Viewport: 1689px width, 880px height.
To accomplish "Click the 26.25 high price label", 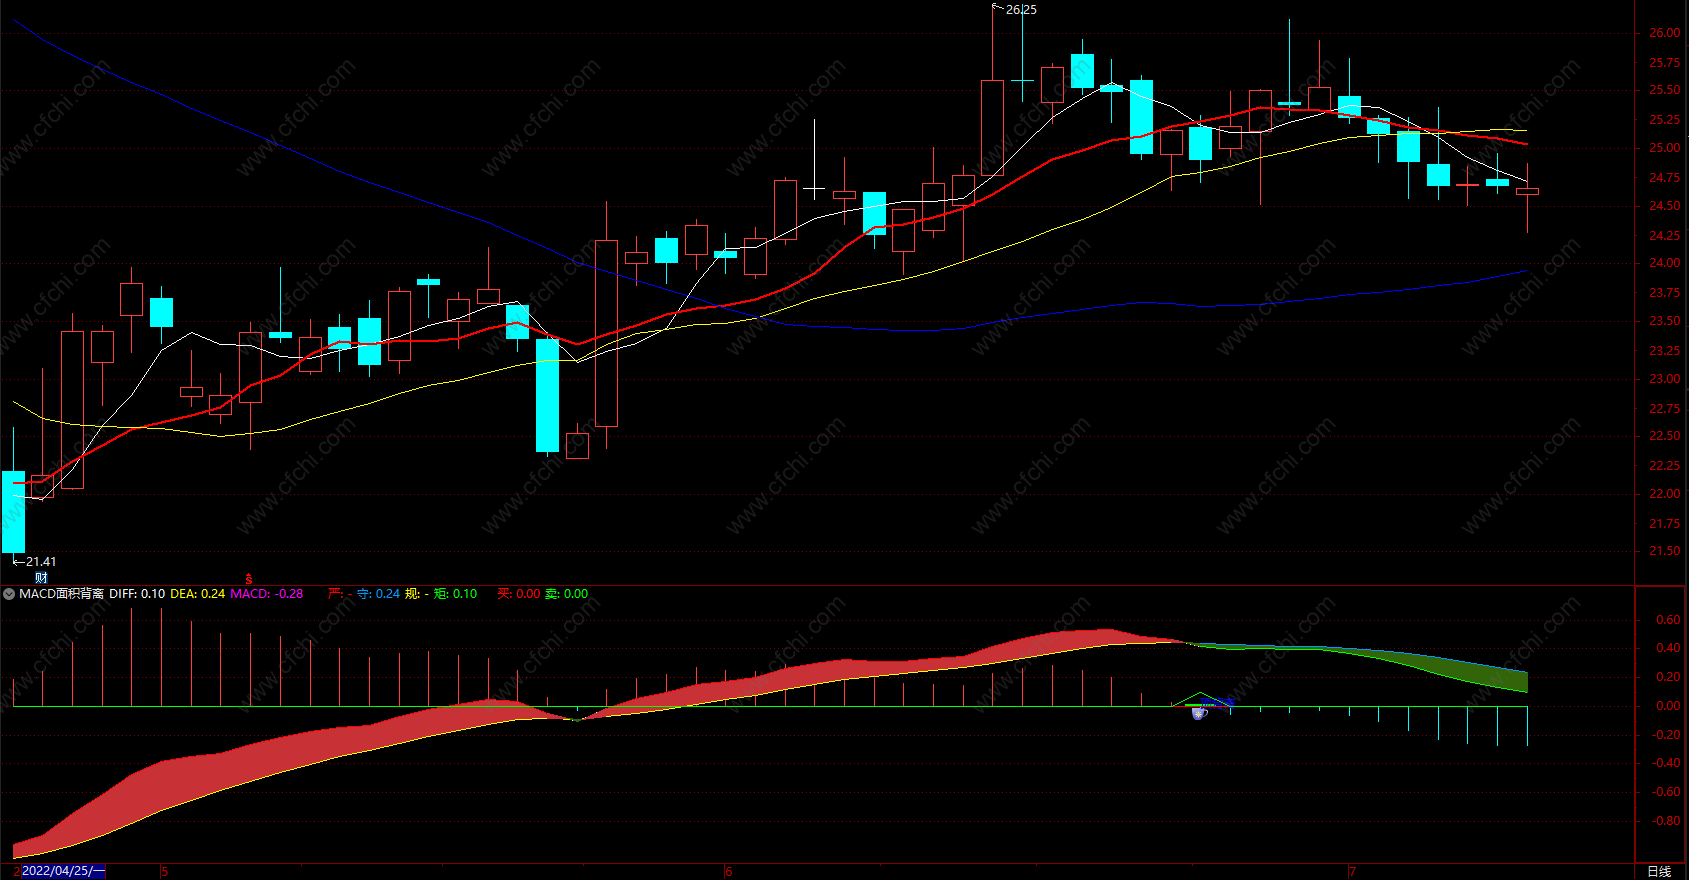I will point(1021,10).
